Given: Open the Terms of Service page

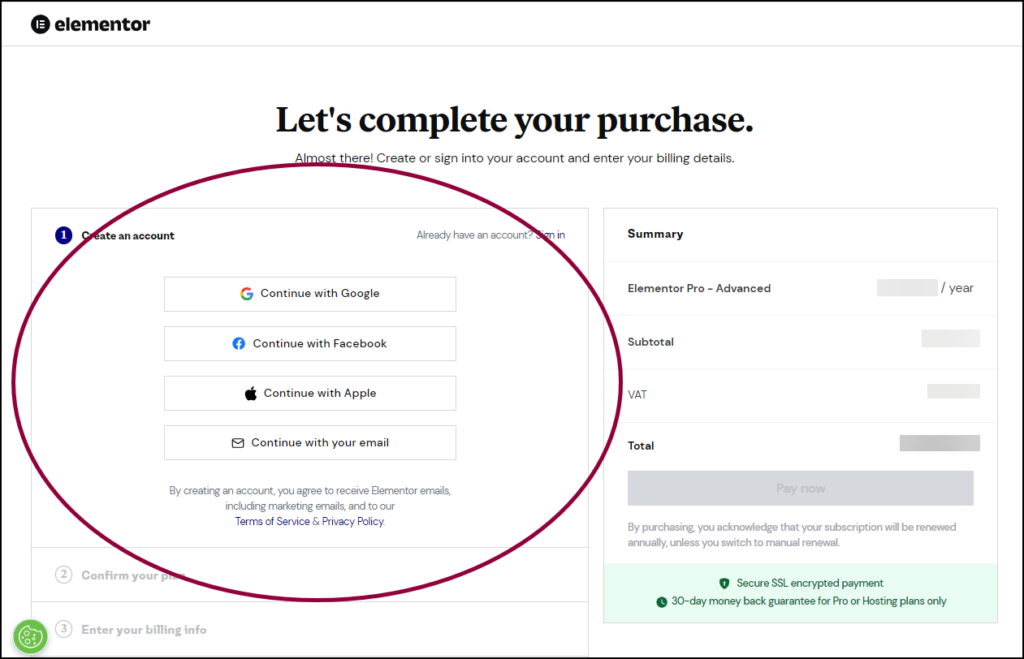Looking at the screenshot, I should [273, 521].
